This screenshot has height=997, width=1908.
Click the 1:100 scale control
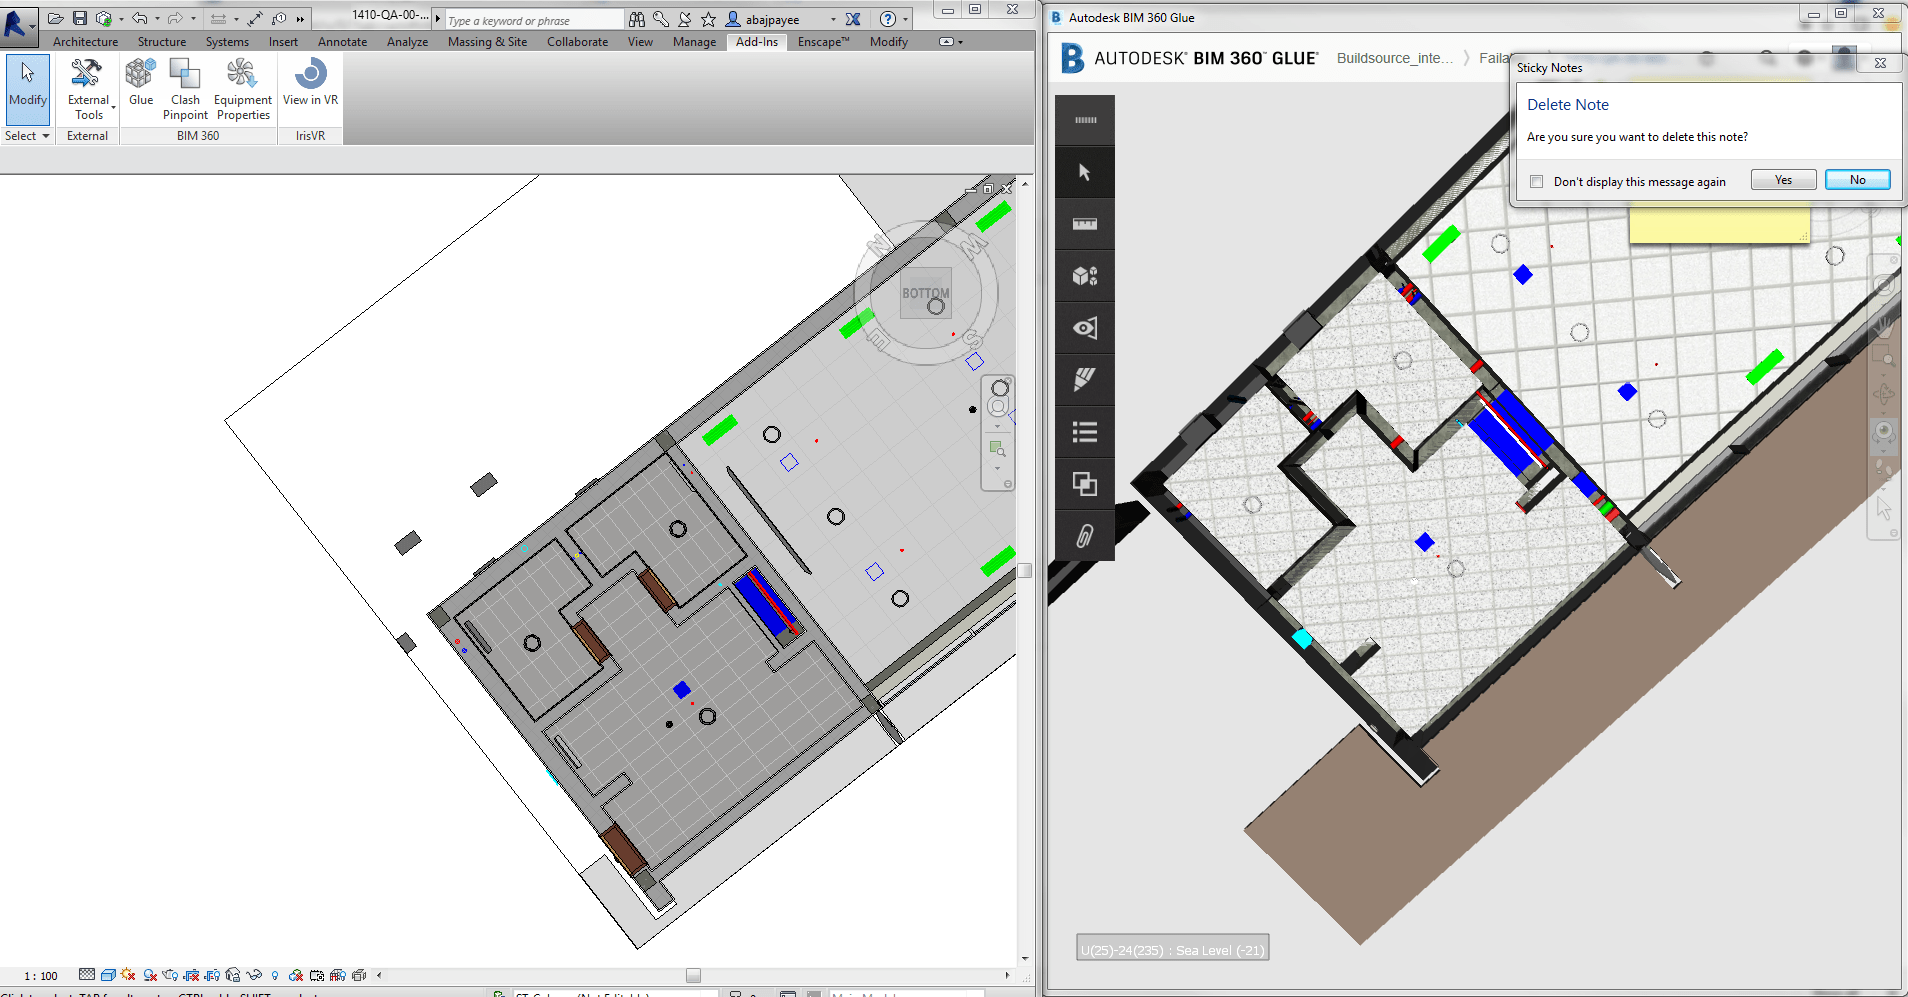[40, 975]
